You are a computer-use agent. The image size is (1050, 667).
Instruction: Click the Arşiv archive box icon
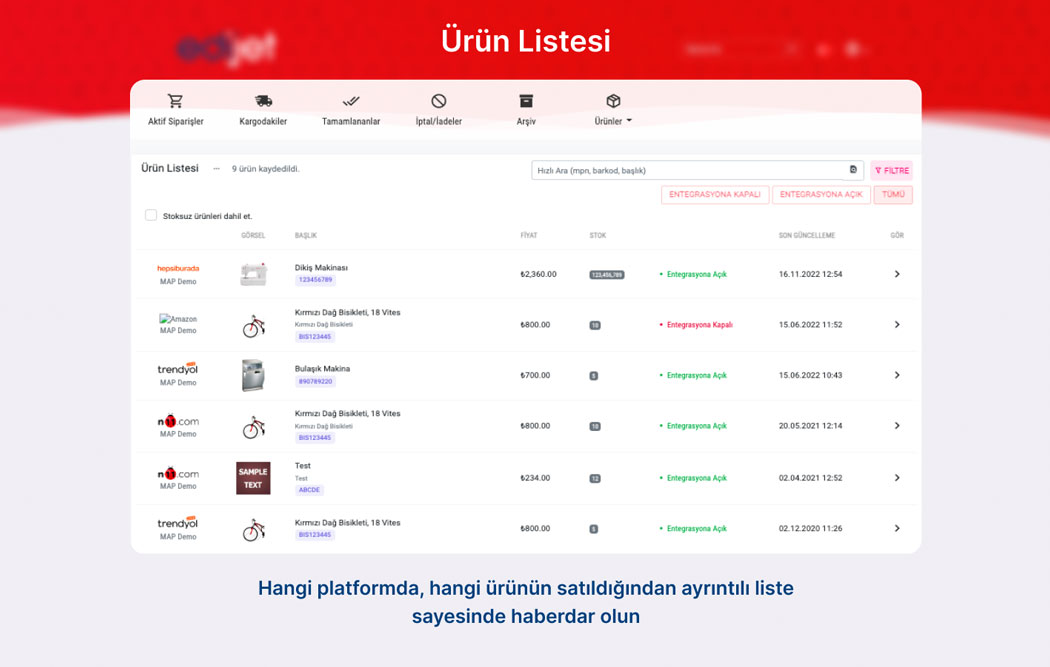click(526, 101)
